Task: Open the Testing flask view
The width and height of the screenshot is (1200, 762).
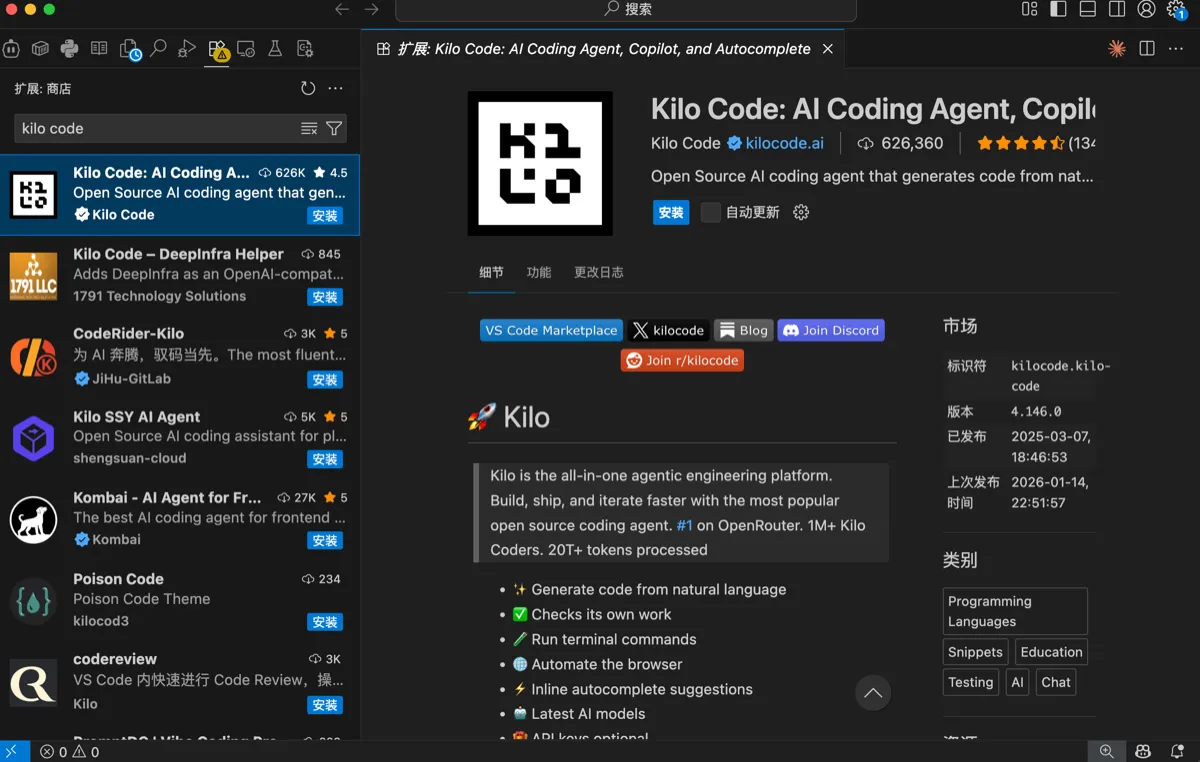Action: (x=275, y=49)
